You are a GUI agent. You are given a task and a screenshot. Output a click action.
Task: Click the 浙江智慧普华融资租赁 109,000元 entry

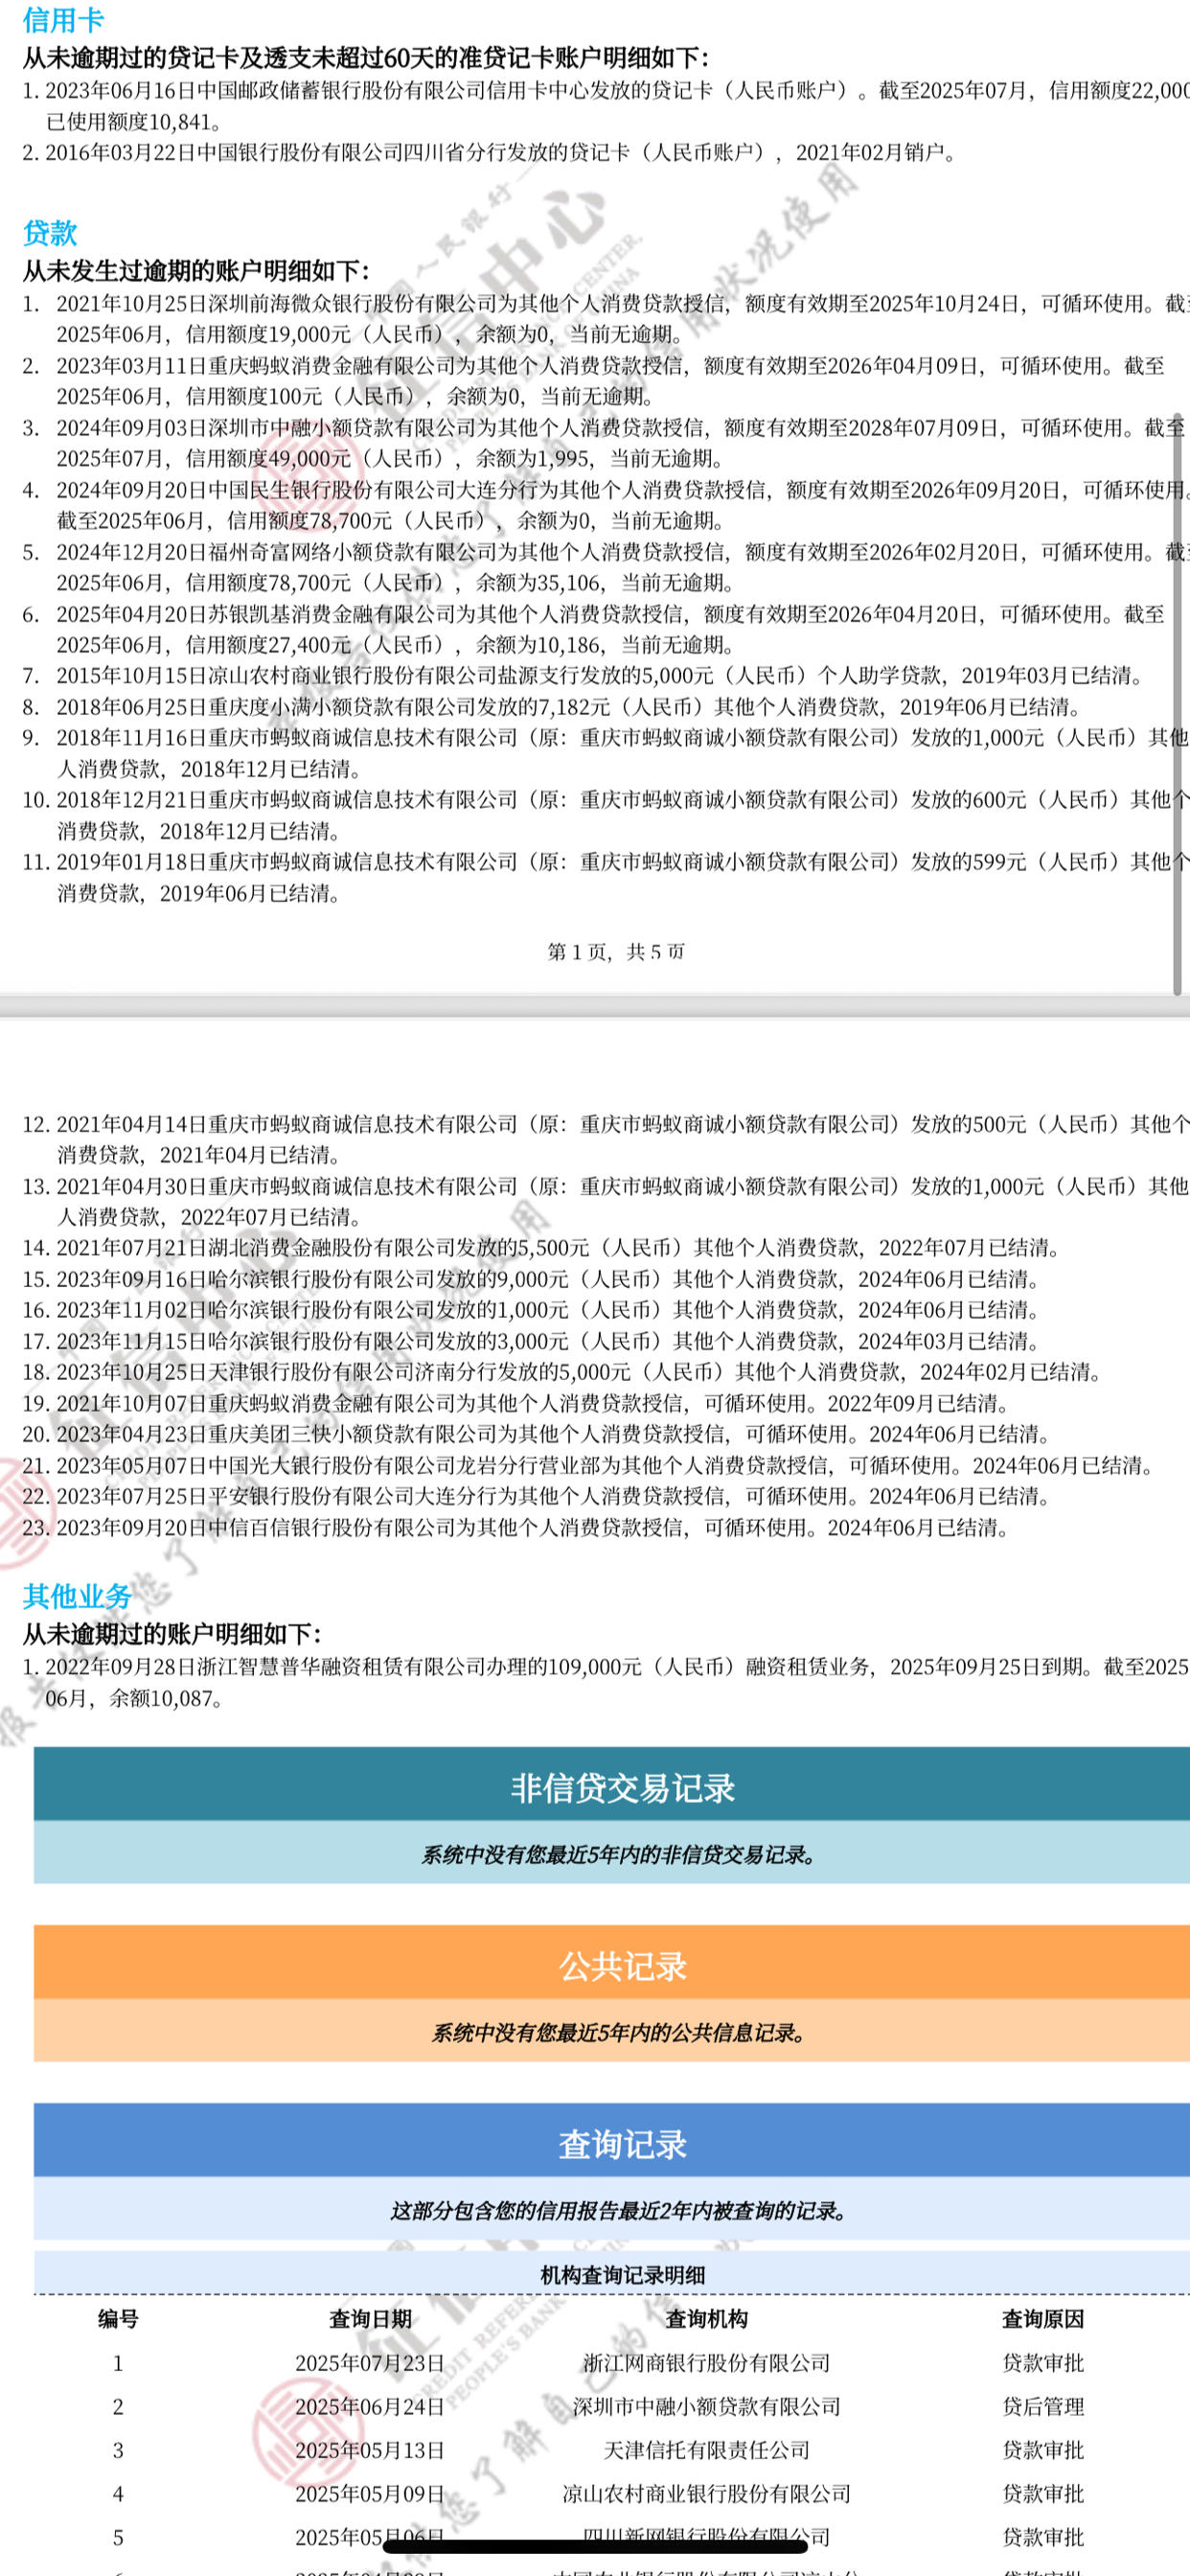pyautogui.click(x=606, y=1682)
